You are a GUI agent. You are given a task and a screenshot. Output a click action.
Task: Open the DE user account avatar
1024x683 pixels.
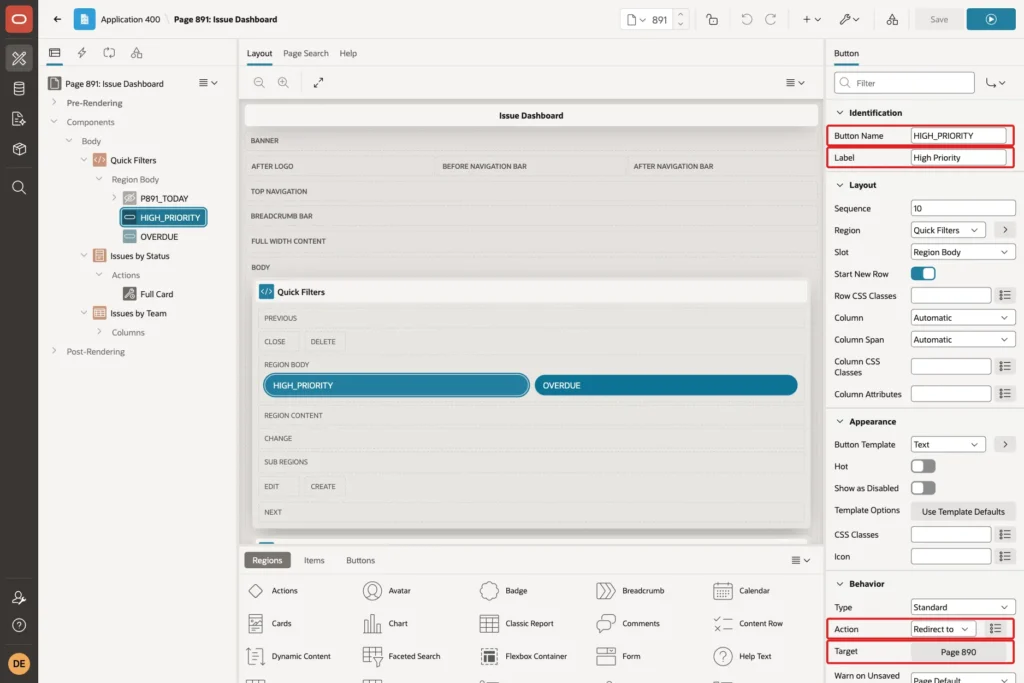[x=19, y=663]
